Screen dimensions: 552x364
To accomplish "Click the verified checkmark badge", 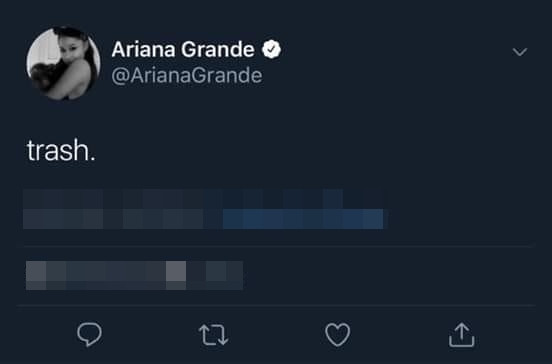I will pos(271,49).
